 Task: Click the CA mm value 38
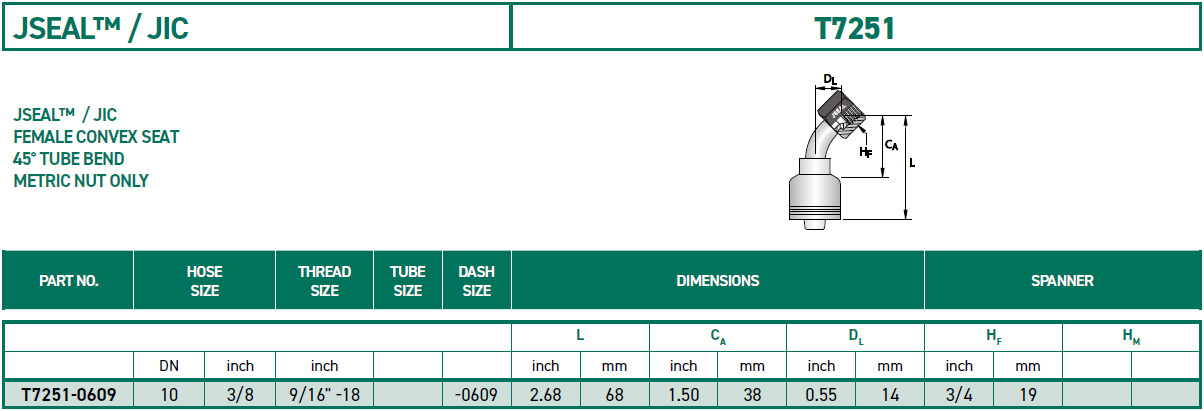752,394
